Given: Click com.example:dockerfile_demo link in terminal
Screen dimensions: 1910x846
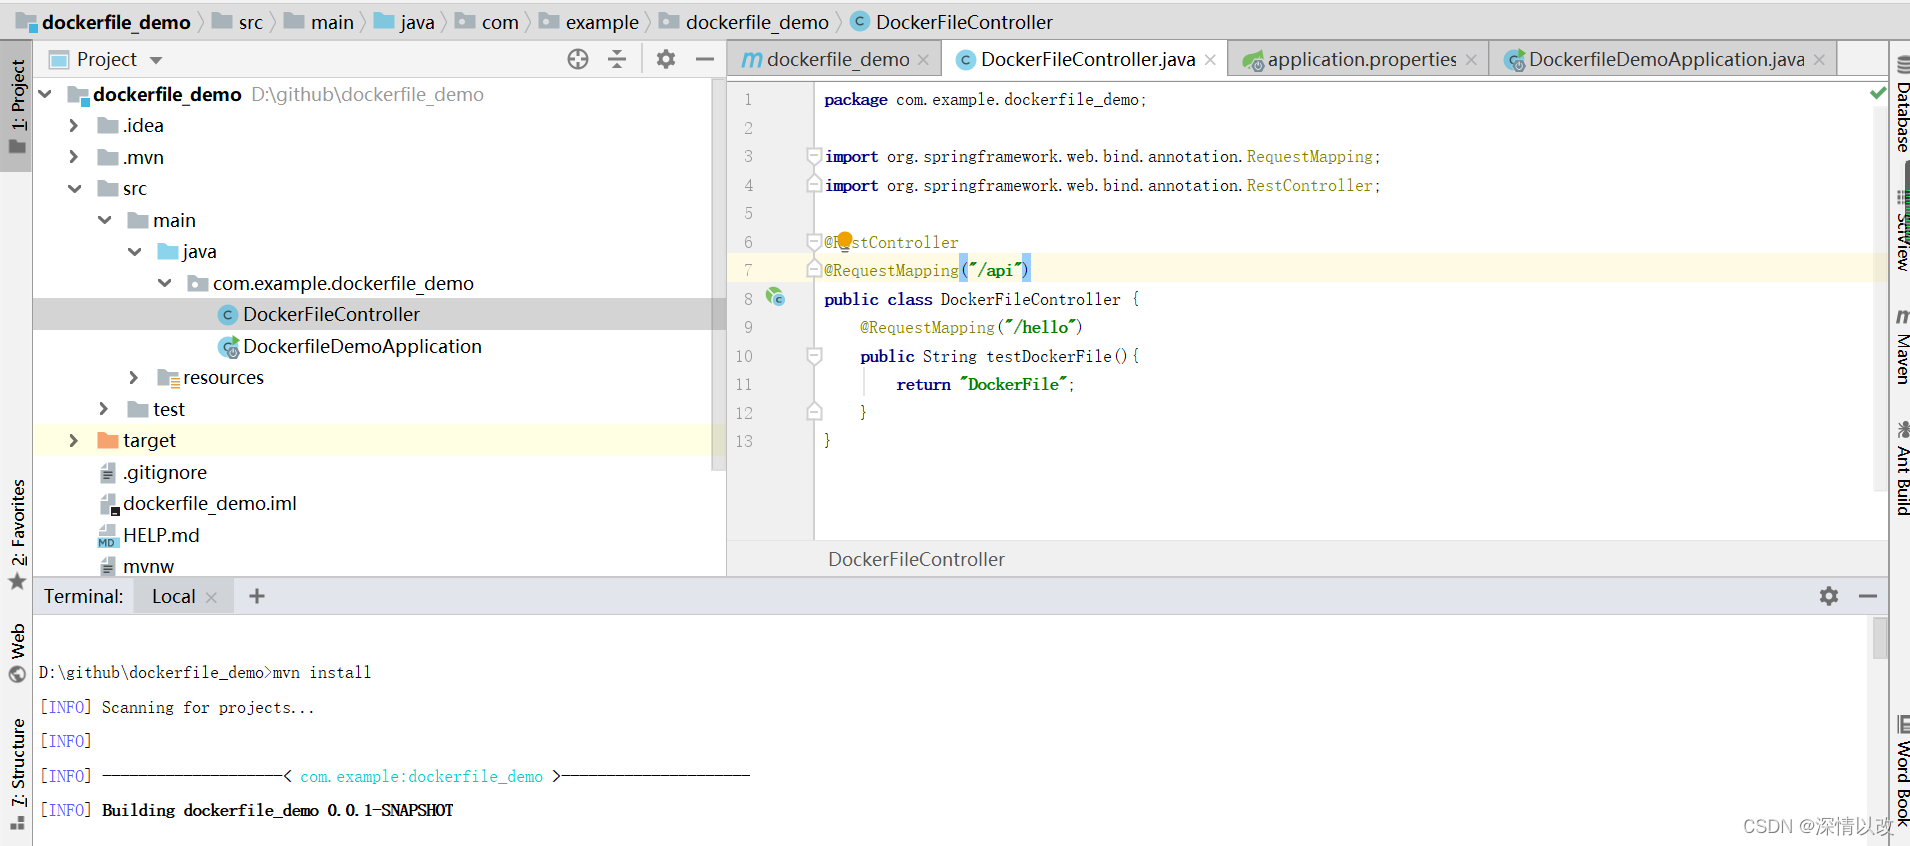Looking at the screenshot, I should (421, 776).
